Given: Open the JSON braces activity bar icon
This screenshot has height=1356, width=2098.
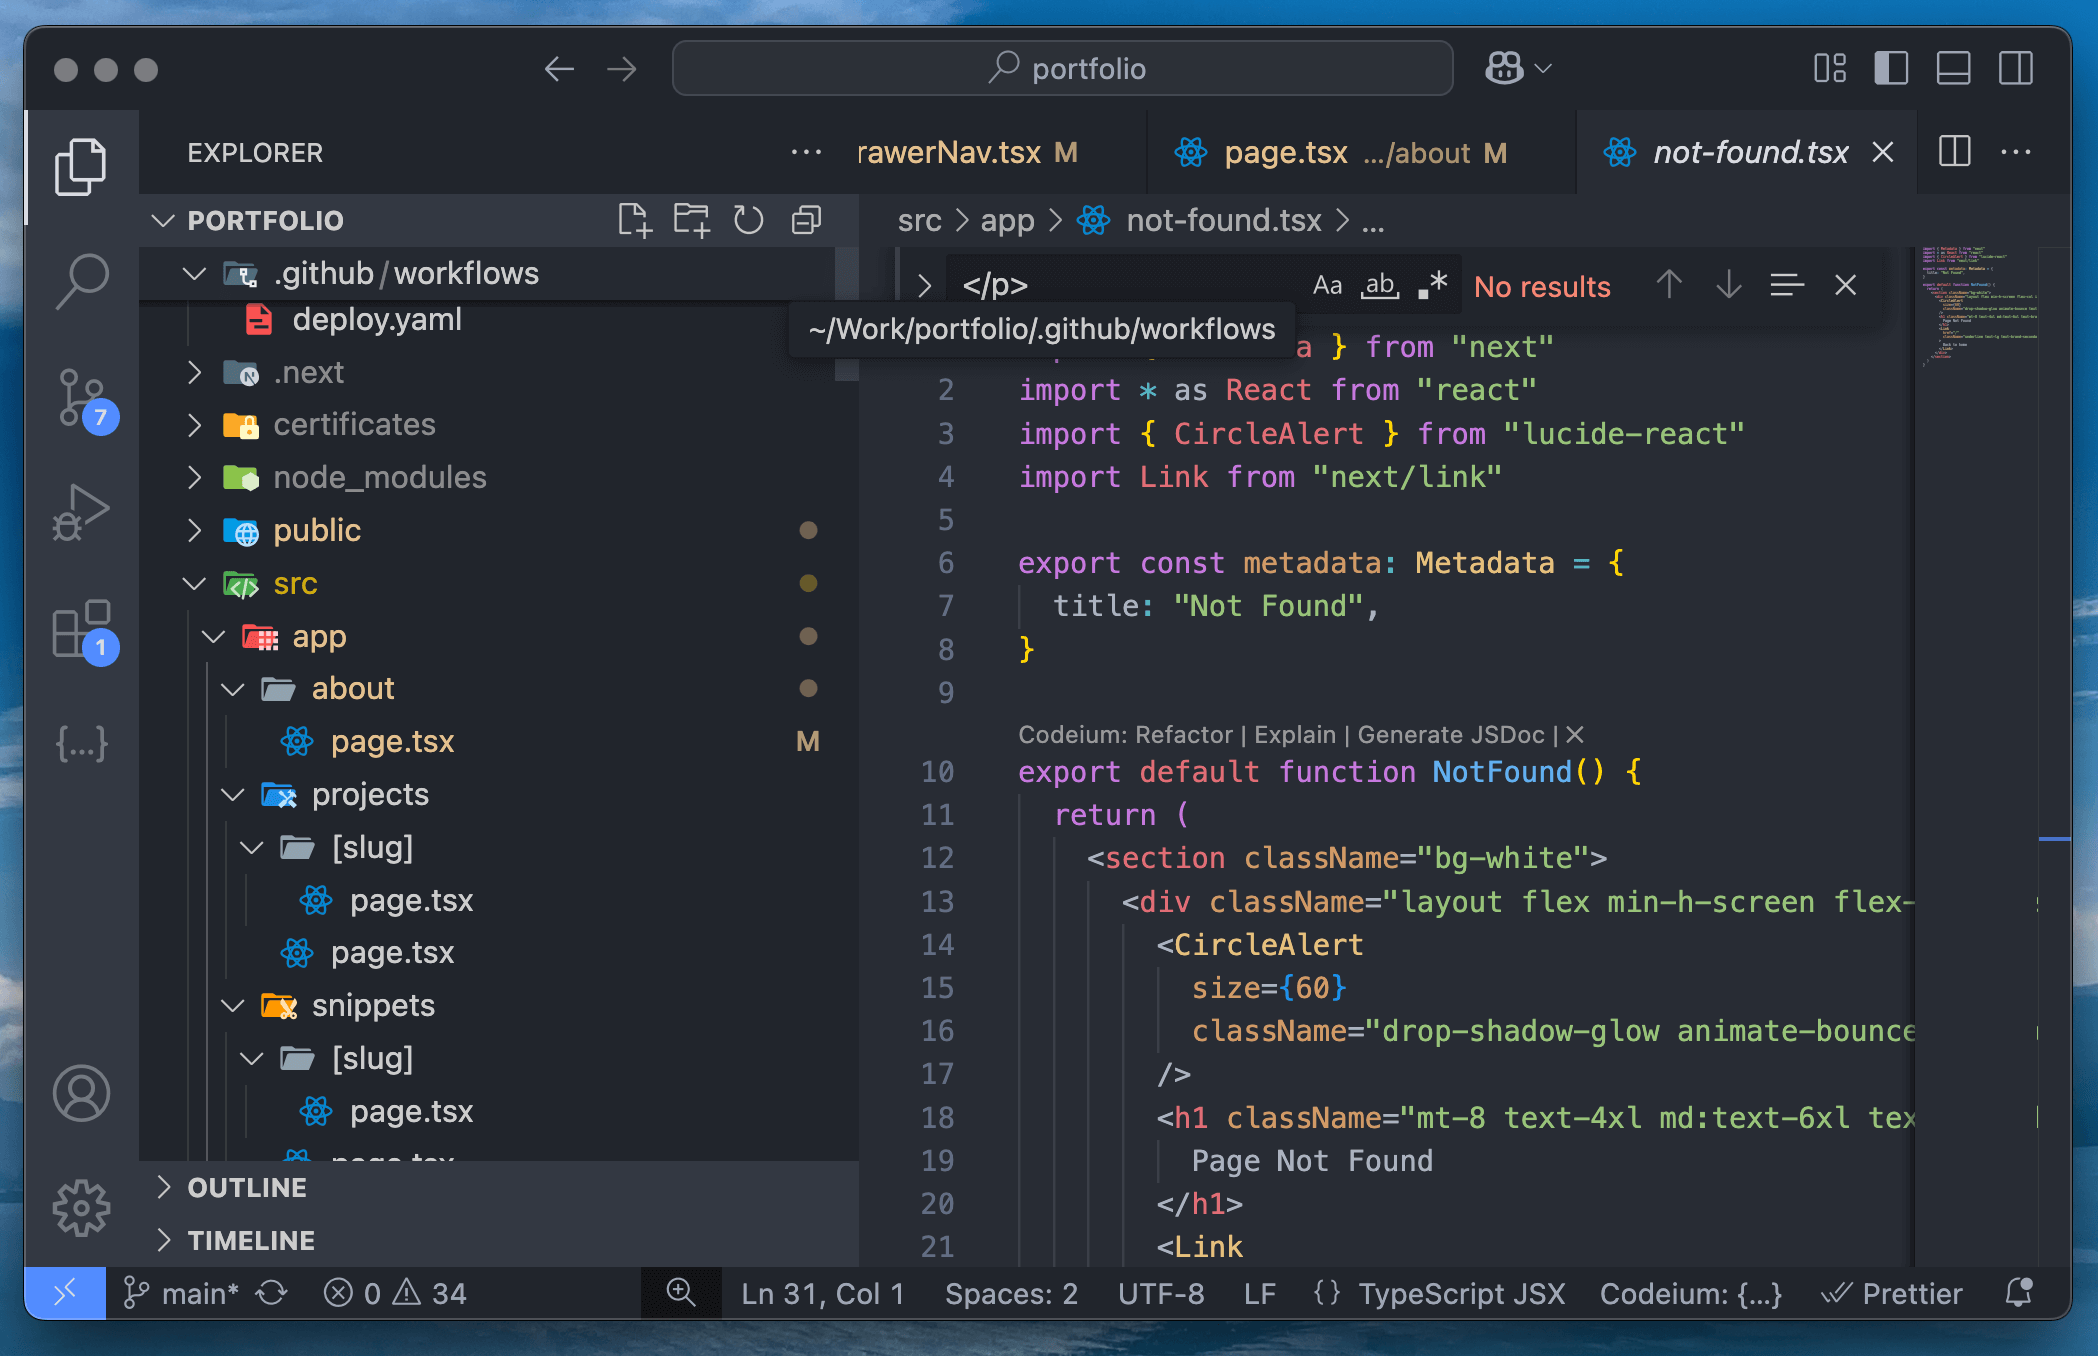Looking at the screenshot, I should (81, 743).
